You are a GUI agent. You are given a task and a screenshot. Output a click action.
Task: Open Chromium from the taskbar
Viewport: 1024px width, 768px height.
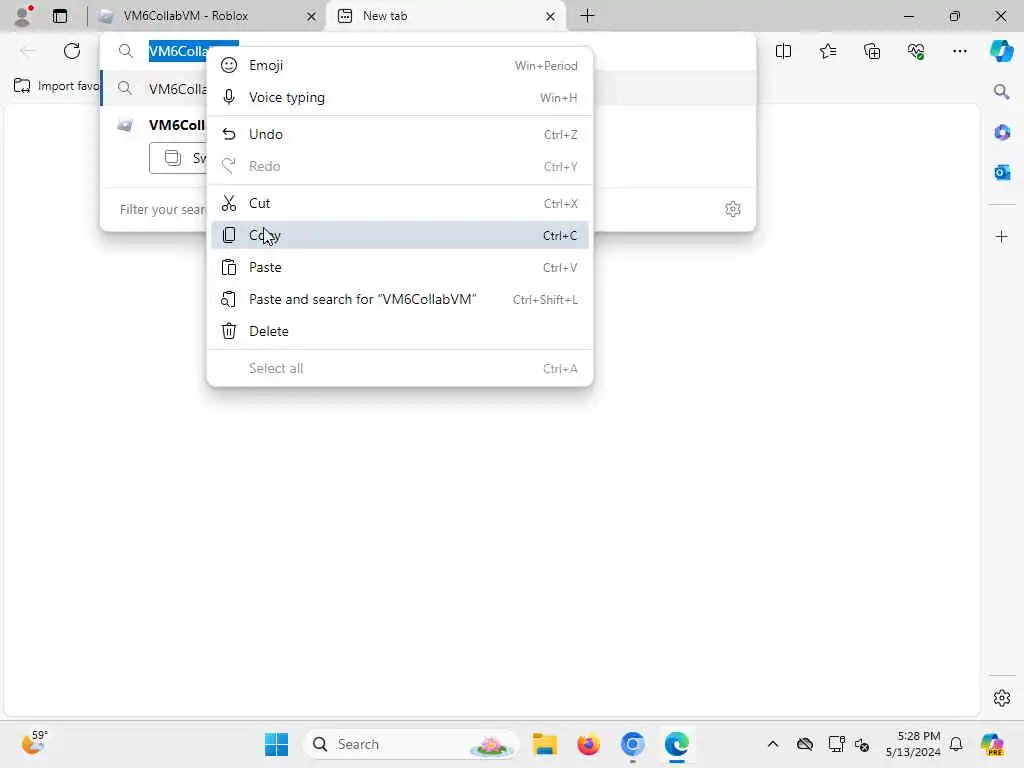pyautogui.click(x=632, y=744)
